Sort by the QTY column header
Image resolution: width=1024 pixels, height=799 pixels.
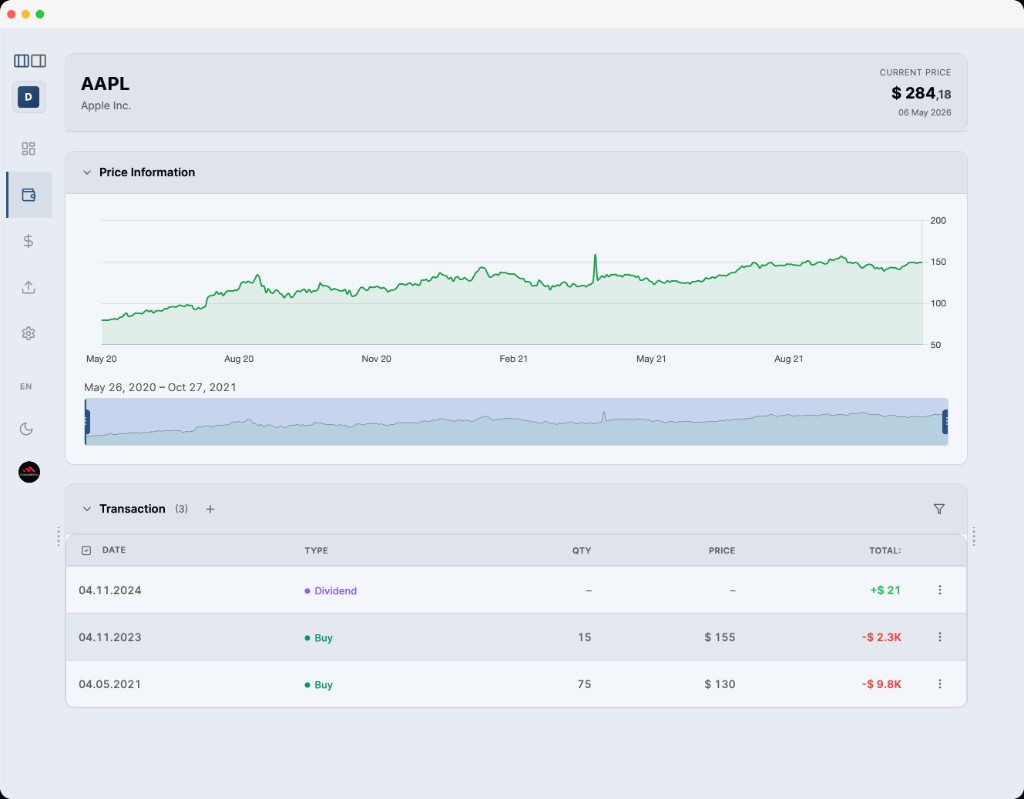(x=582, y=551)
